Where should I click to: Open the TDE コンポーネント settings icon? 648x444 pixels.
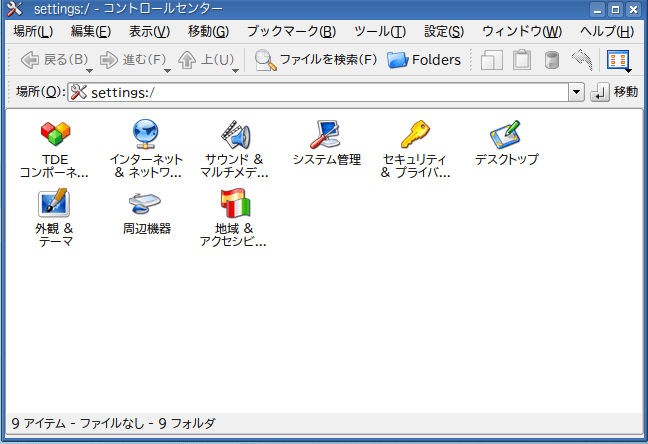[55, 134]
